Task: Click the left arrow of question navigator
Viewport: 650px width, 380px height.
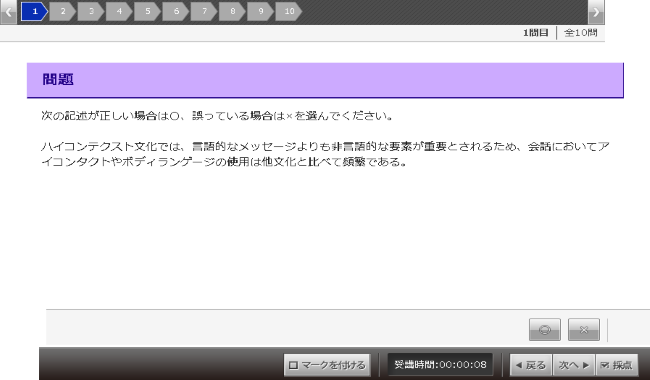Action: [8, 12]
